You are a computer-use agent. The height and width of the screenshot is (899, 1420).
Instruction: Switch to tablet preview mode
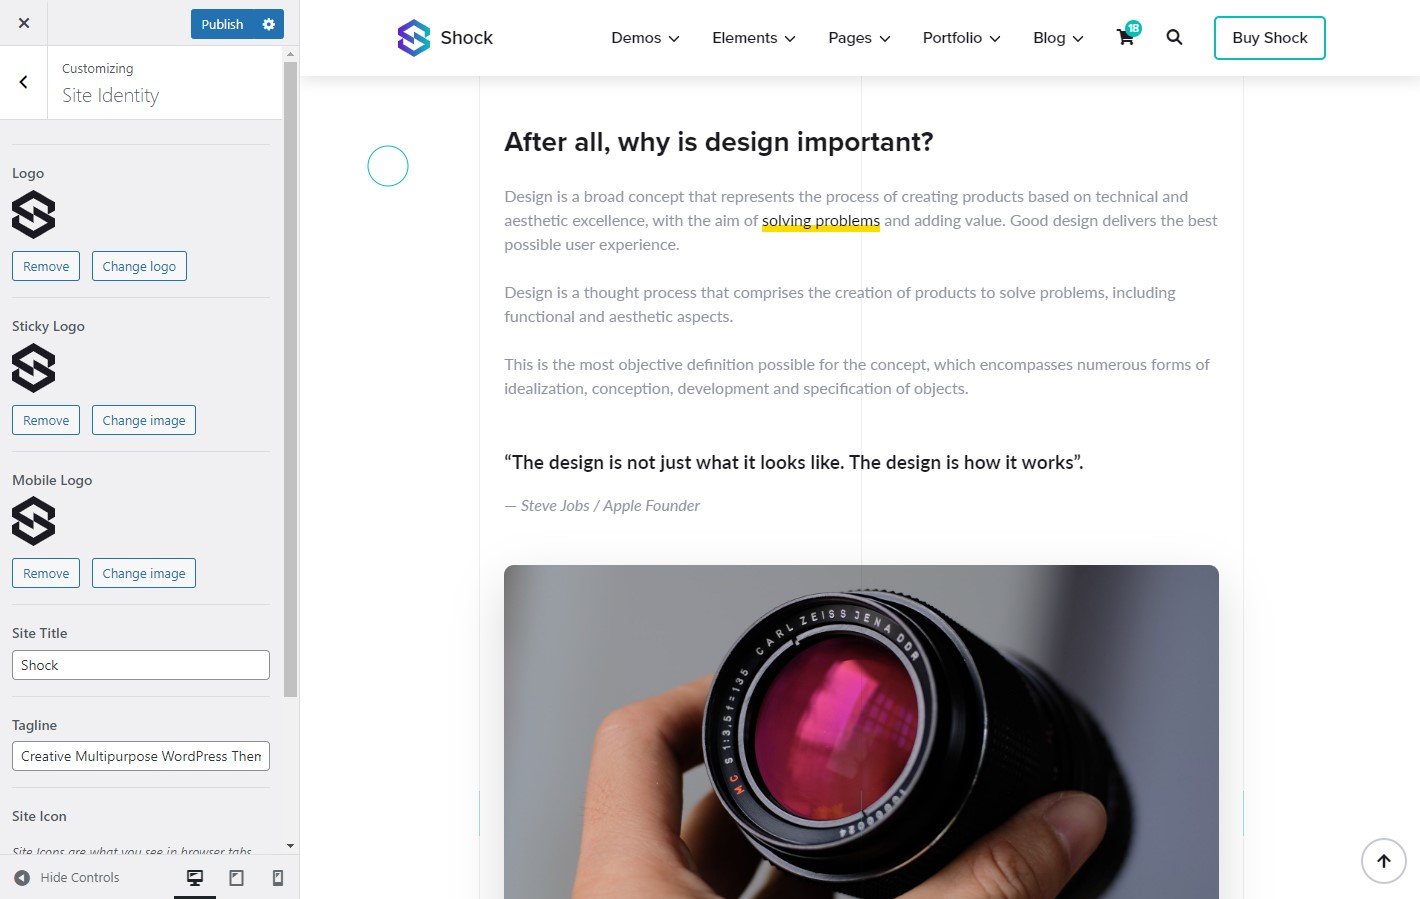[237, 878]
